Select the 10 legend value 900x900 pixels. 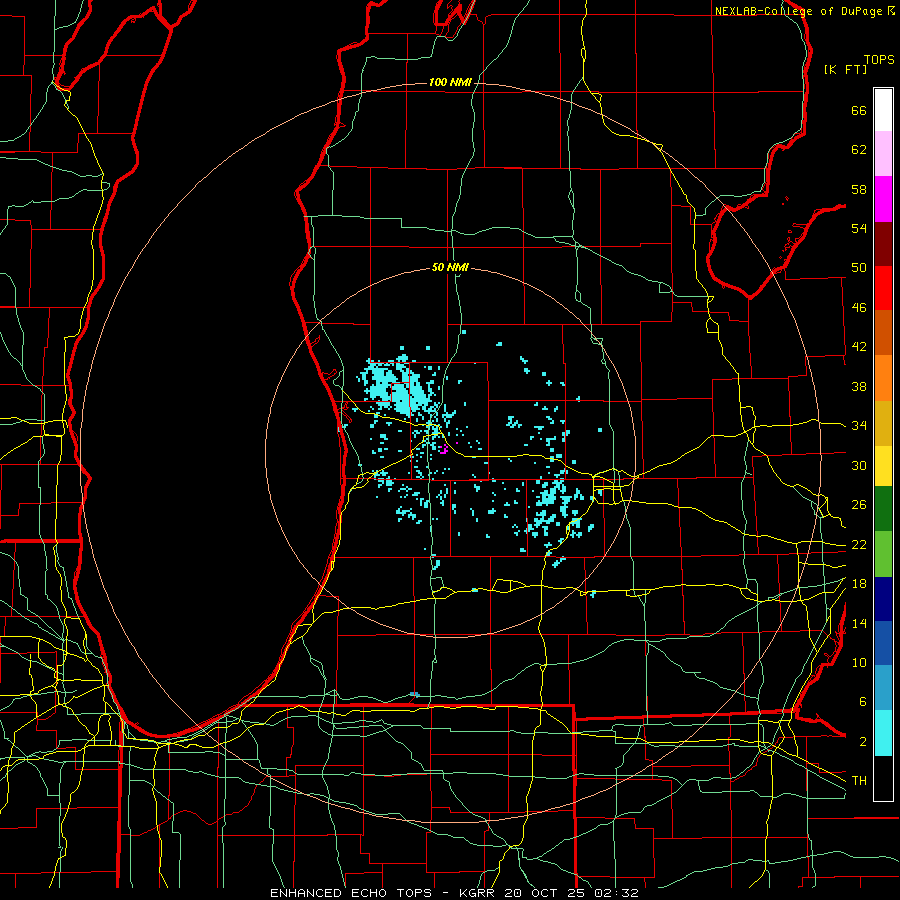(x=859, y=662)
